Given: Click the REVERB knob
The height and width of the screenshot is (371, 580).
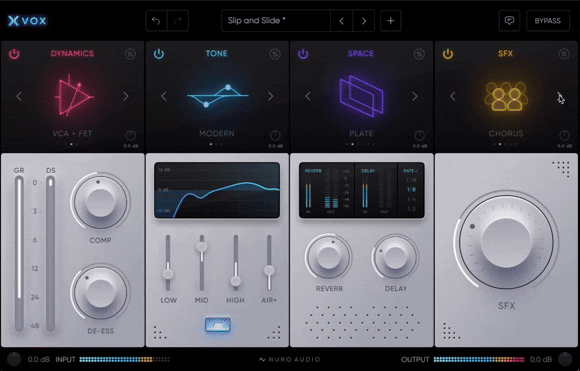Looking at the screenshot, I should click(x=328, y=257).
